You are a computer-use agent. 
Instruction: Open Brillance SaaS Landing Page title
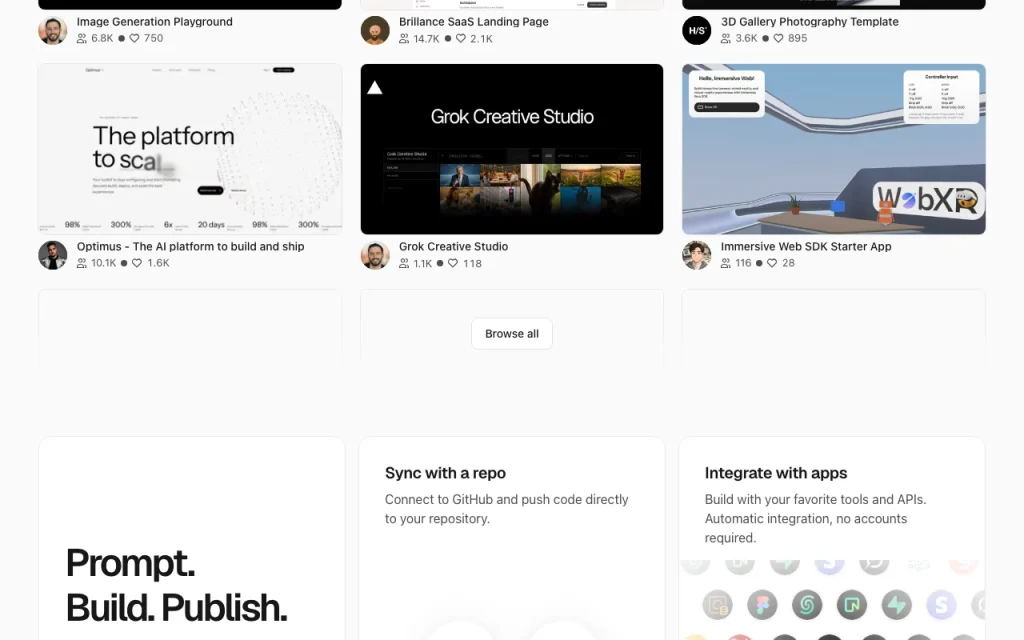473,22
